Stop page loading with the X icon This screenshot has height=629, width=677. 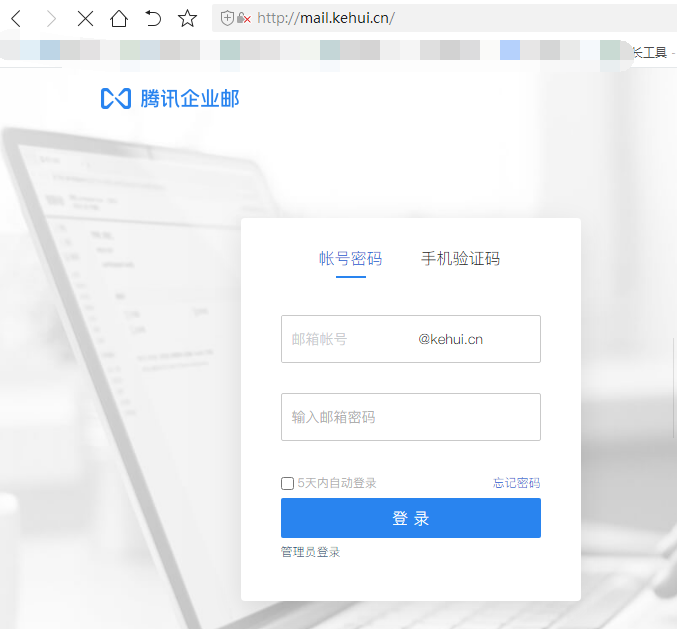[85, 18]
